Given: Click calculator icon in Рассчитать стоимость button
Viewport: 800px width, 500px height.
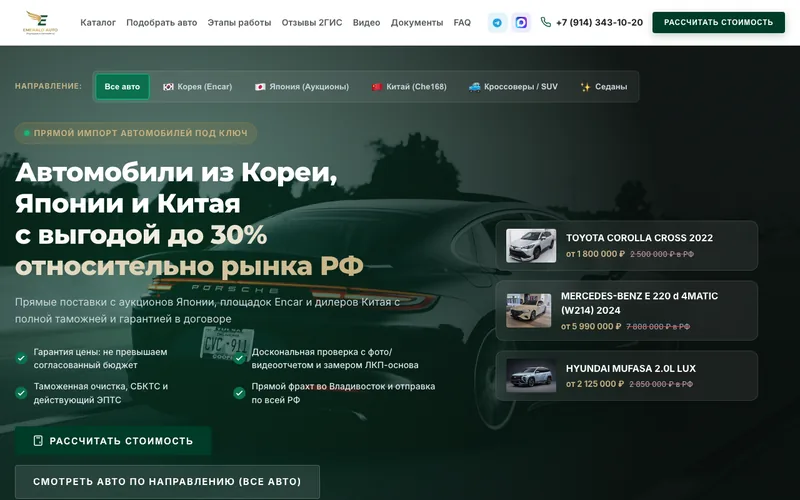Looking at the screenshot, I should (38, 441).
